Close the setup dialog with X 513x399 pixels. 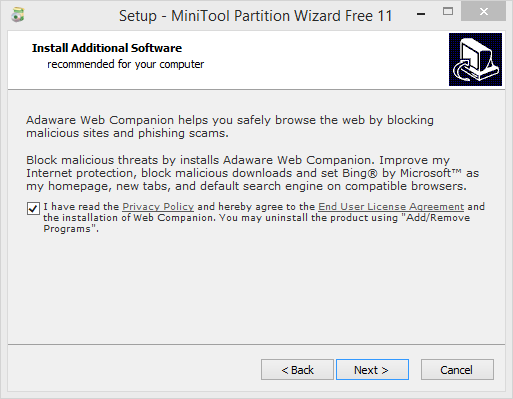coord(483,12)
